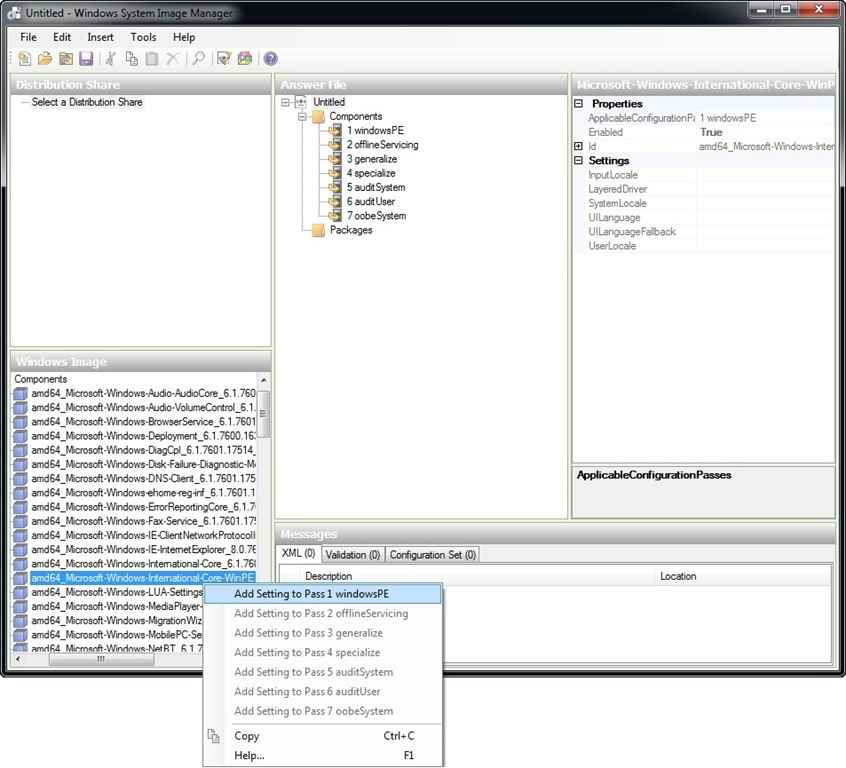Collapse the Components node in Answer File

point(303,117)
